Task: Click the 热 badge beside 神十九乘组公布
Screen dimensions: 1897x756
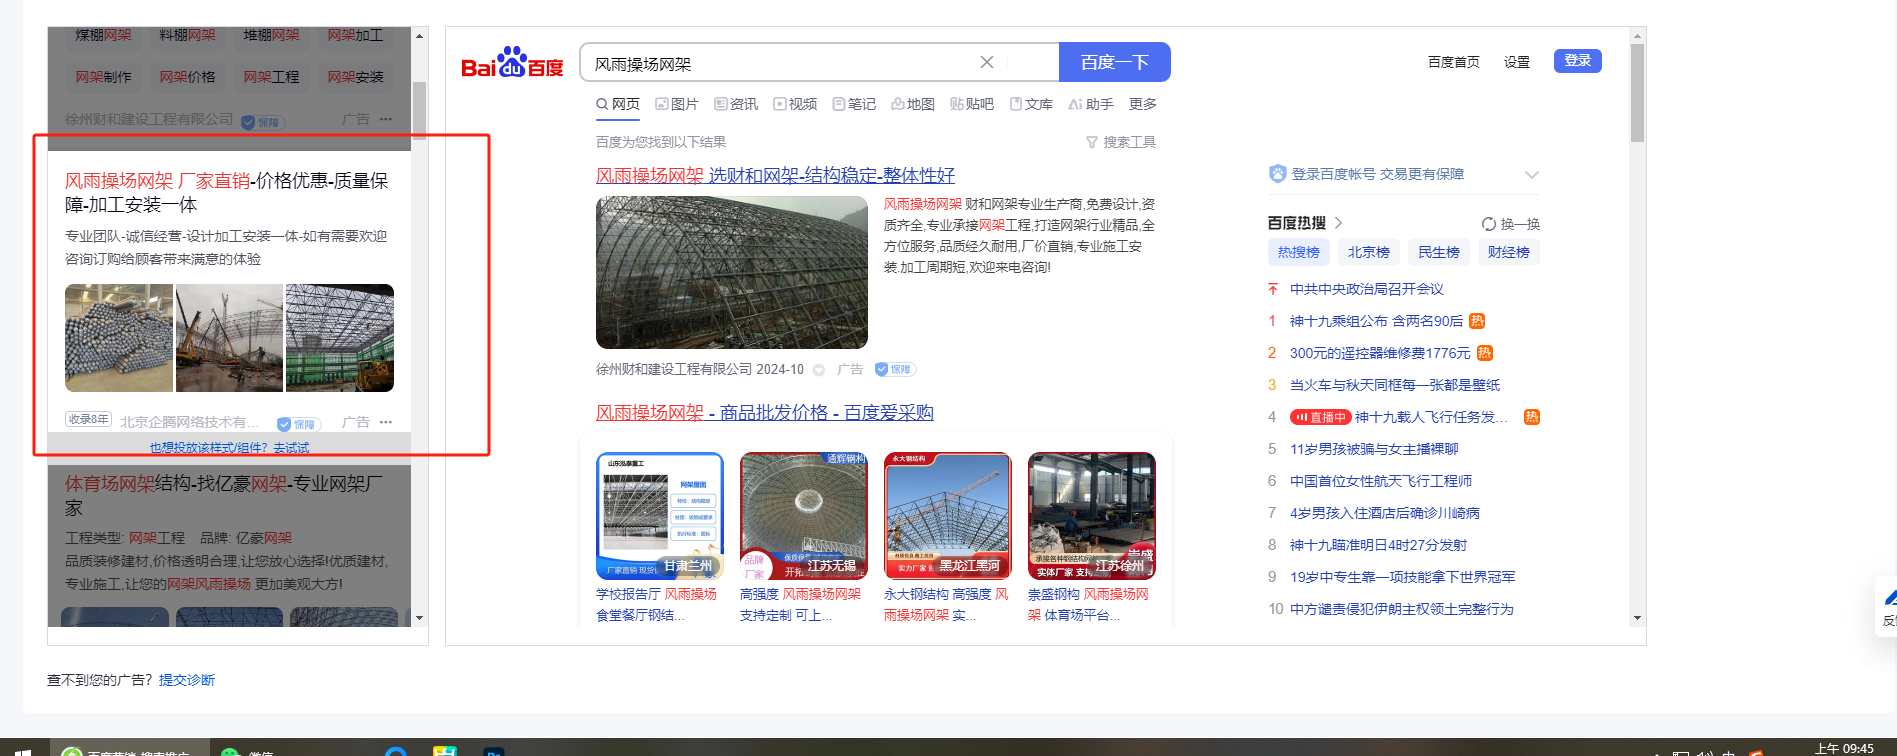Action: (x=1477, y=321)
